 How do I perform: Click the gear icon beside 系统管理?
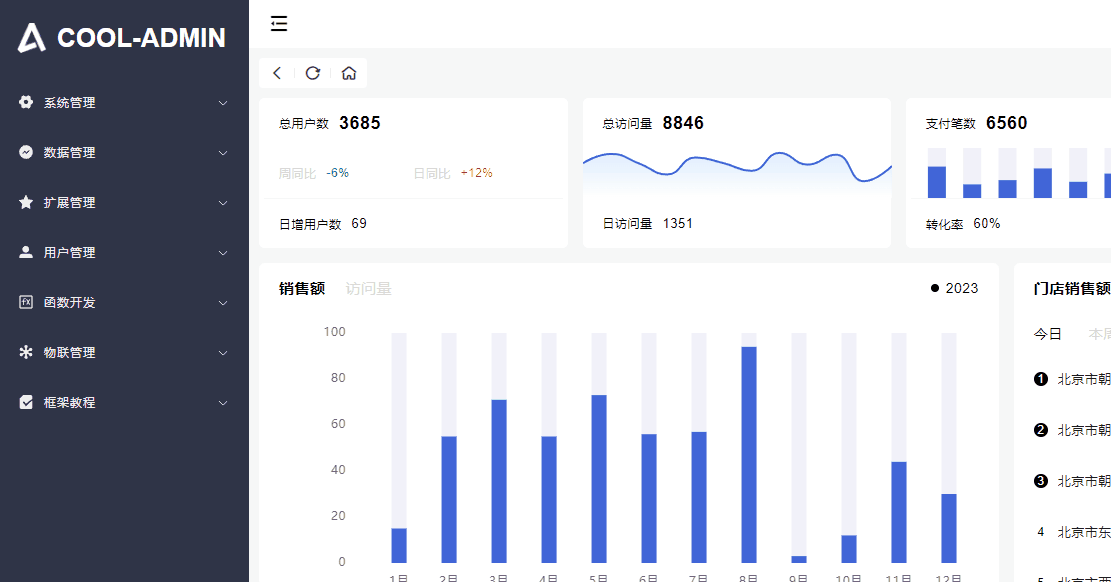pos(26,102)
